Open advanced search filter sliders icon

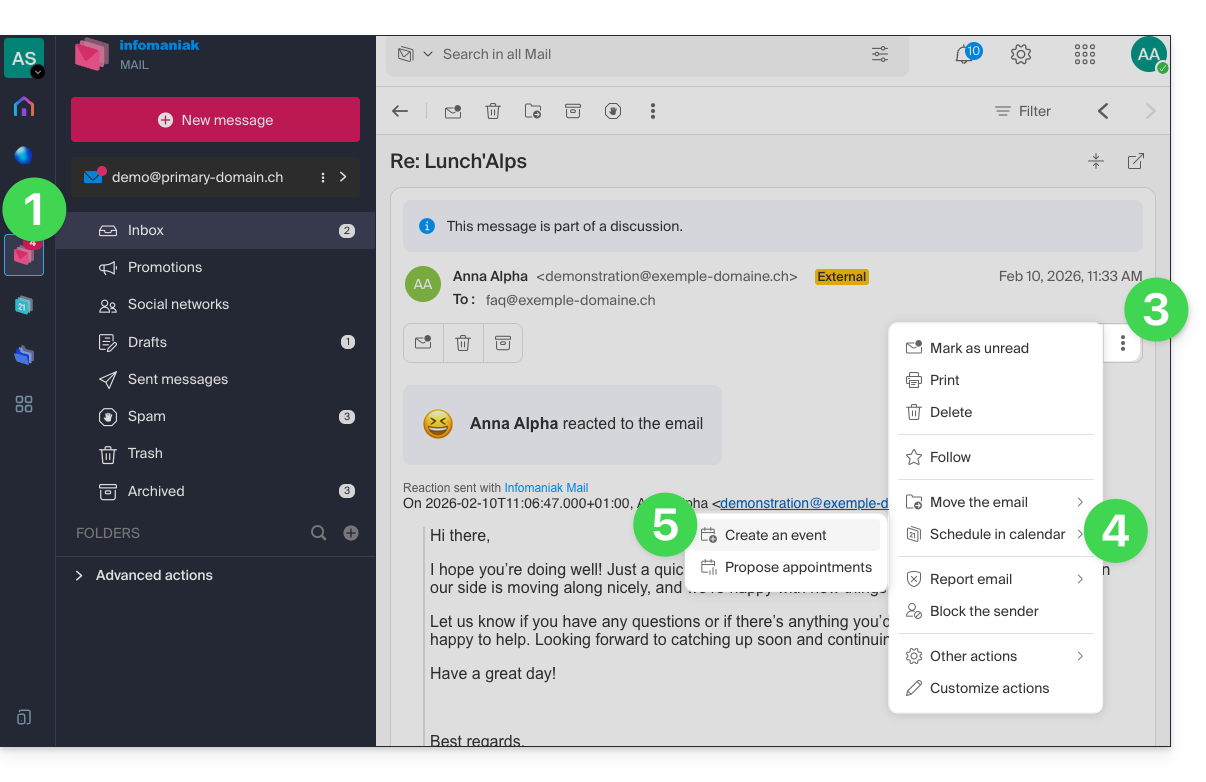(x=880, y=54)
